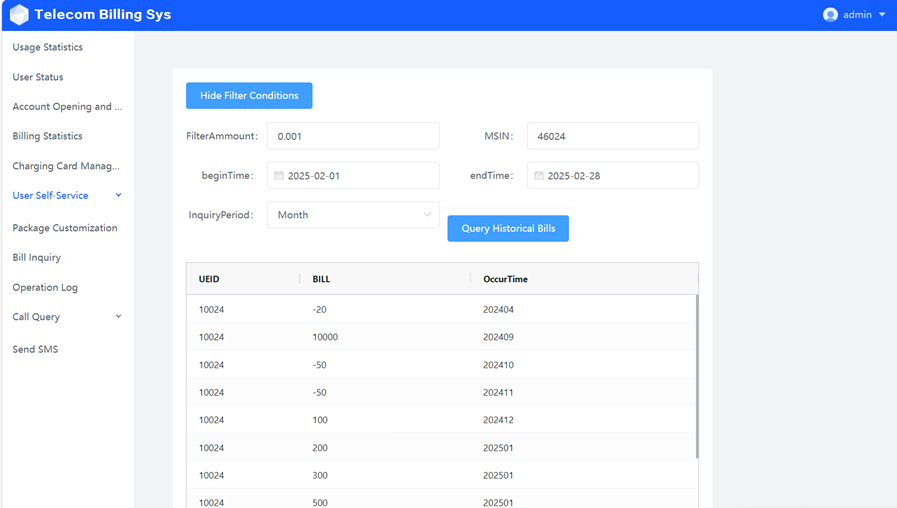The height and width of the screenshot is (508, 897).
Task: Click the table's vertical scrollbar
Action: pyautogui.click(x=696, y=375)
